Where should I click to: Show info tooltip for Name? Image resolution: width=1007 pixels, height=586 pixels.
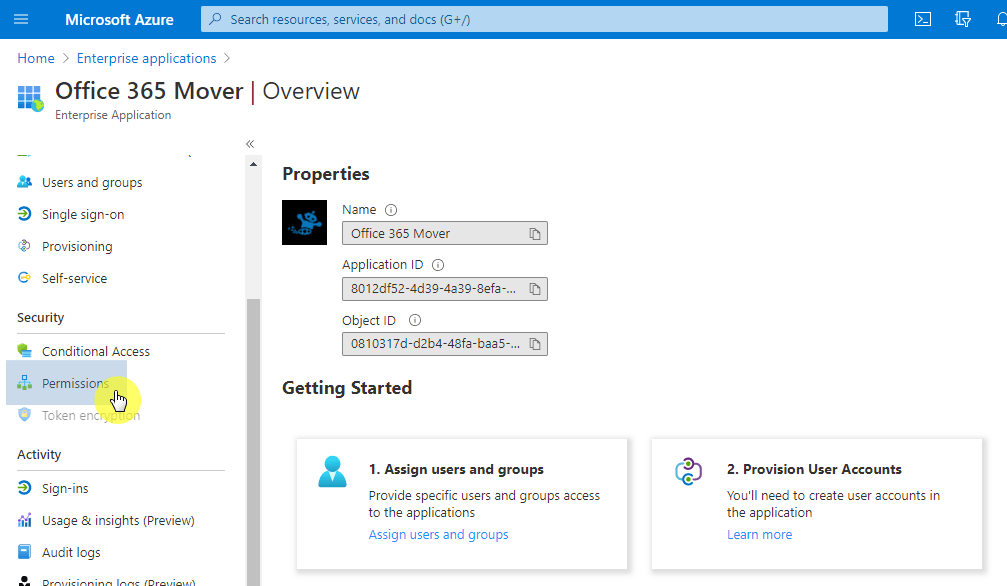(x=390, y=210)
